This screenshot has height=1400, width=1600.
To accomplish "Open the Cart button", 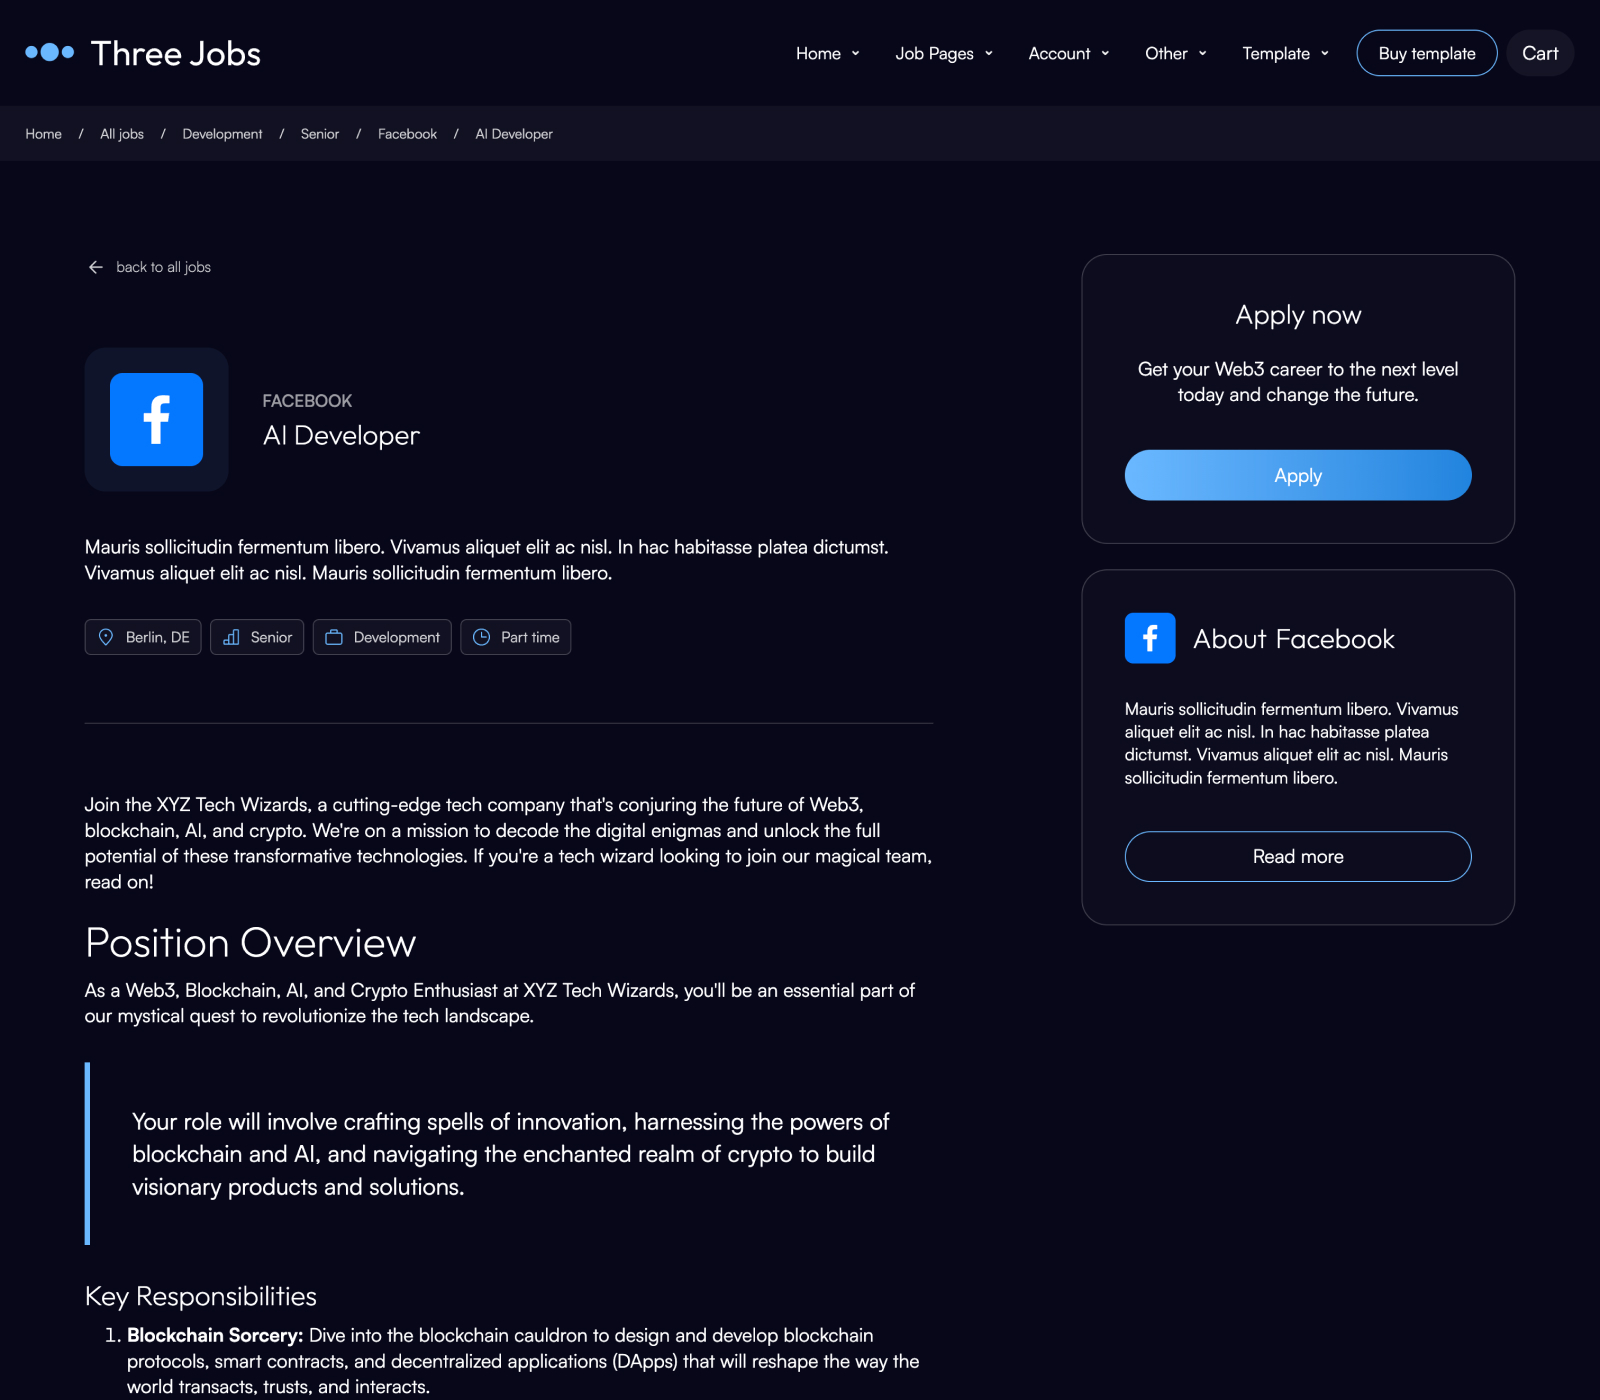I will pos(1540,53).
